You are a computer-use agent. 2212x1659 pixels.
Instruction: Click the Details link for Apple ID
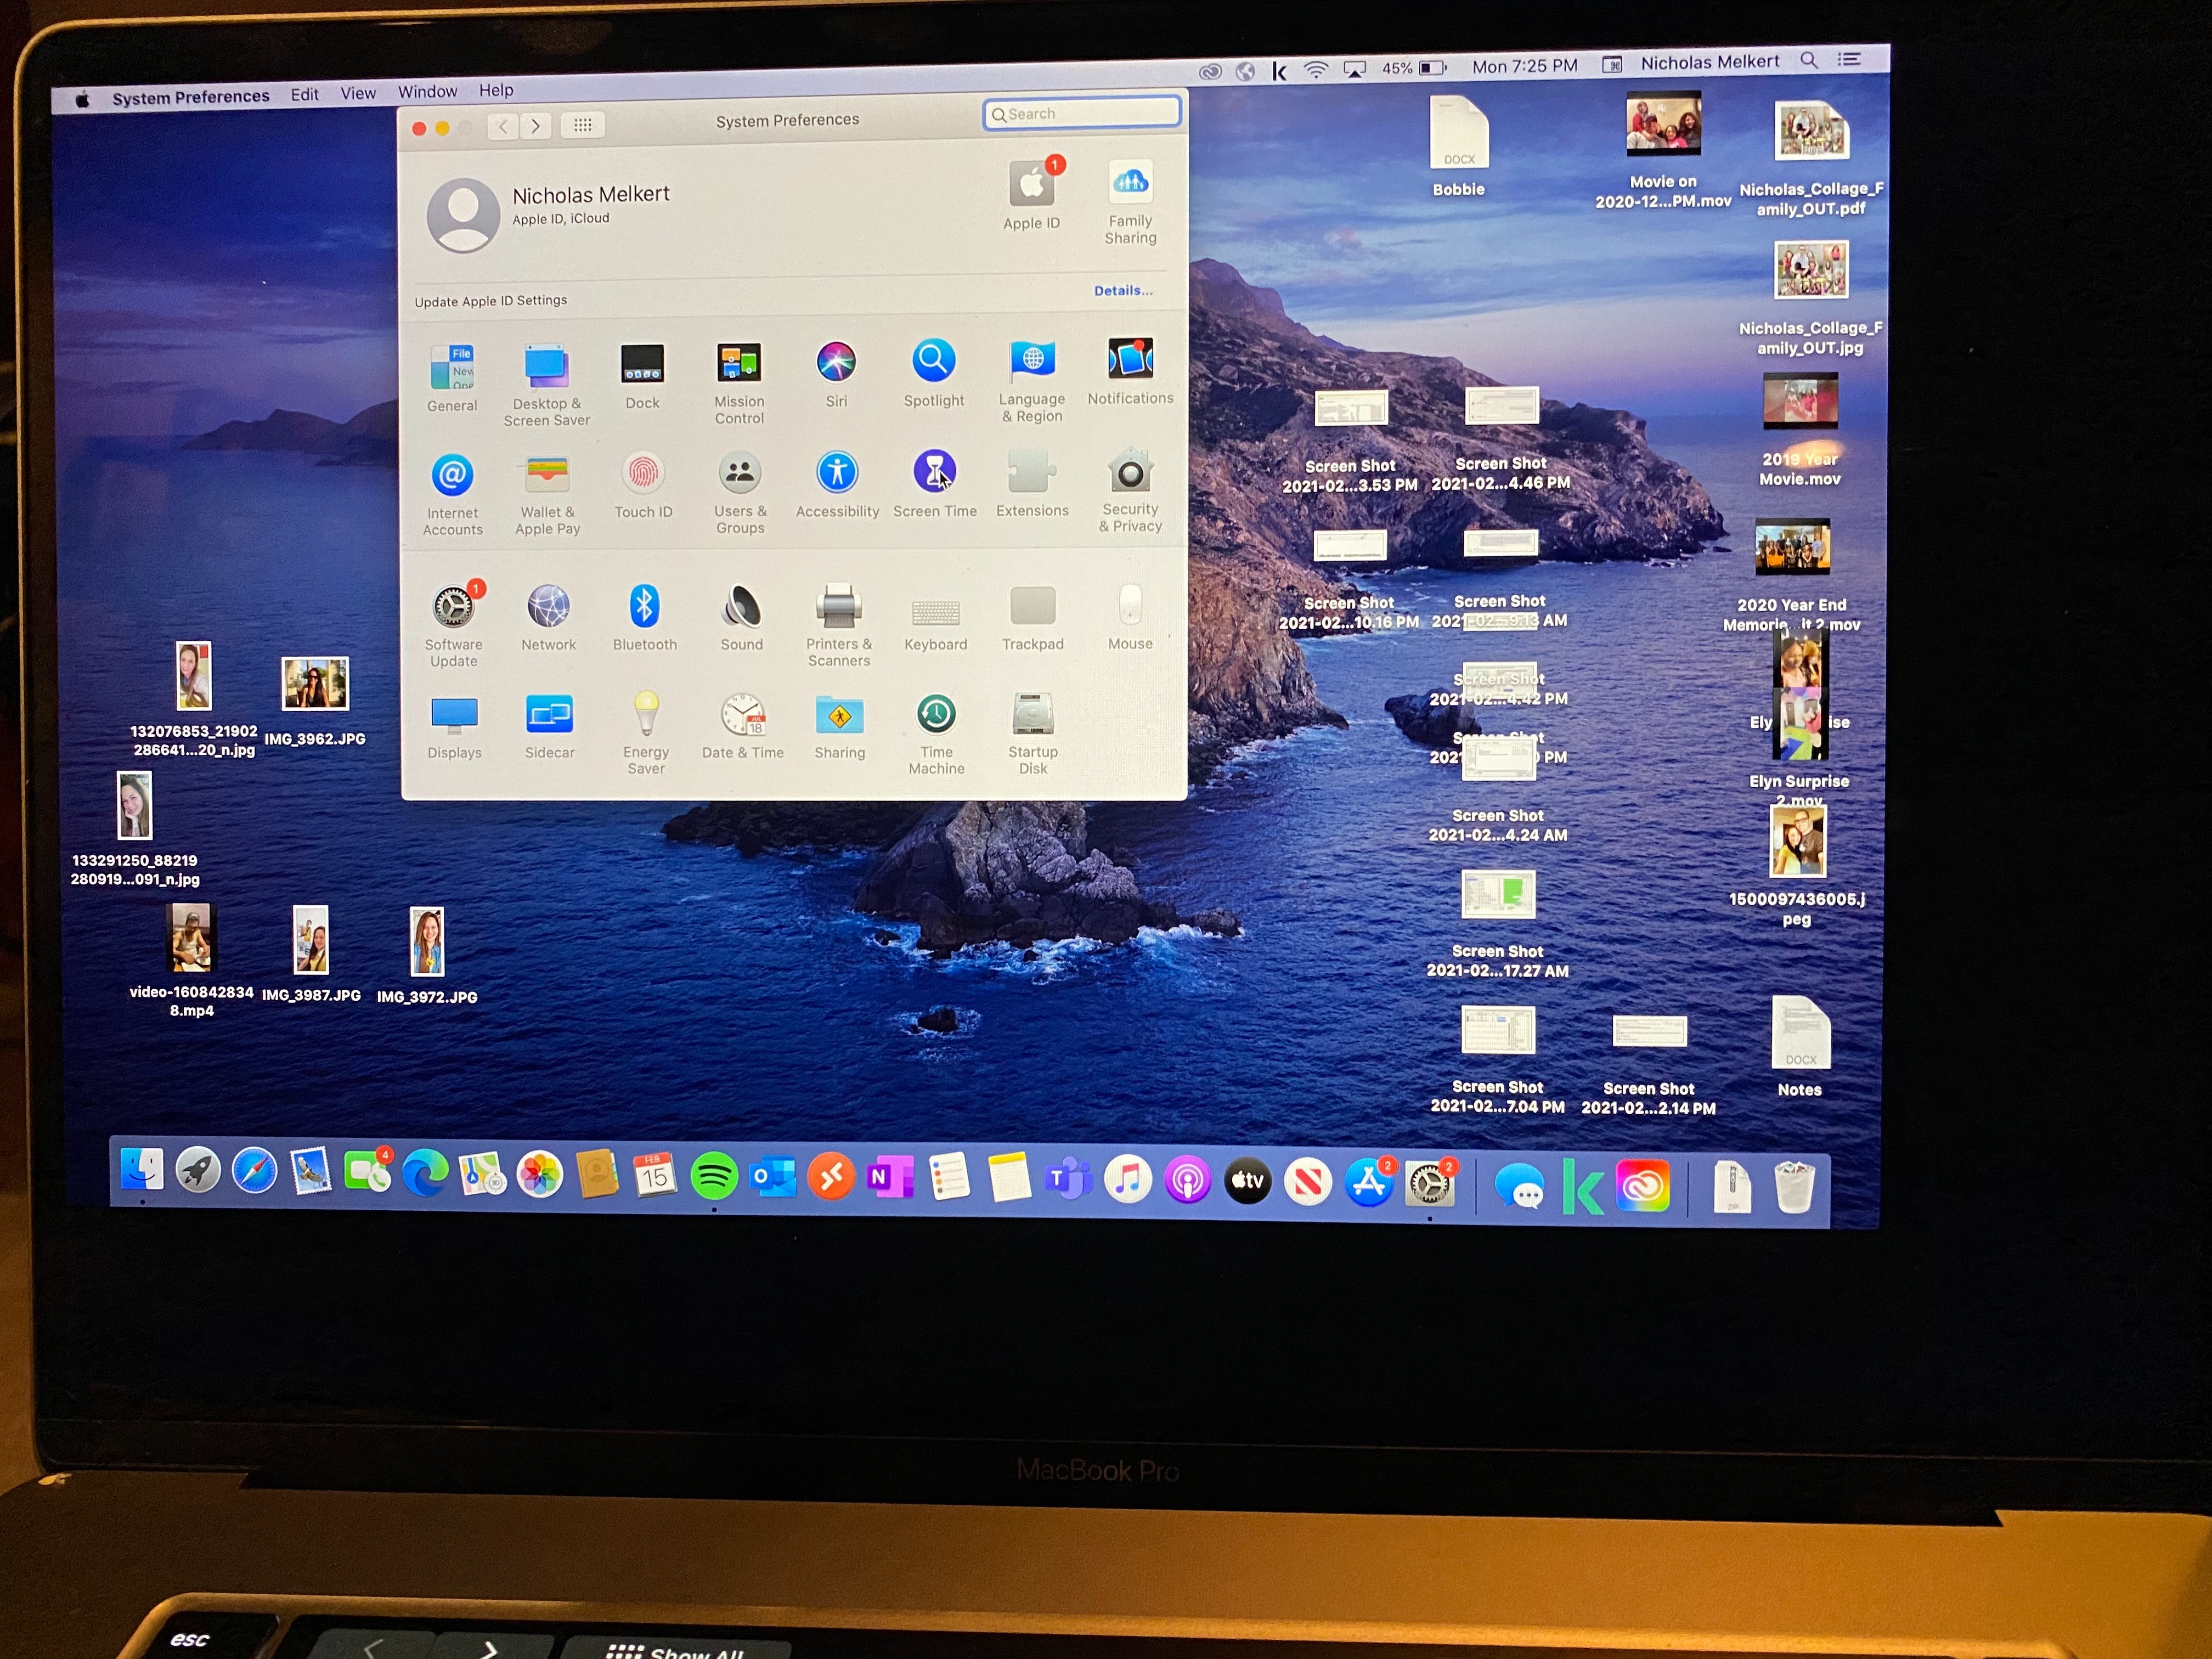point(1122,291)
